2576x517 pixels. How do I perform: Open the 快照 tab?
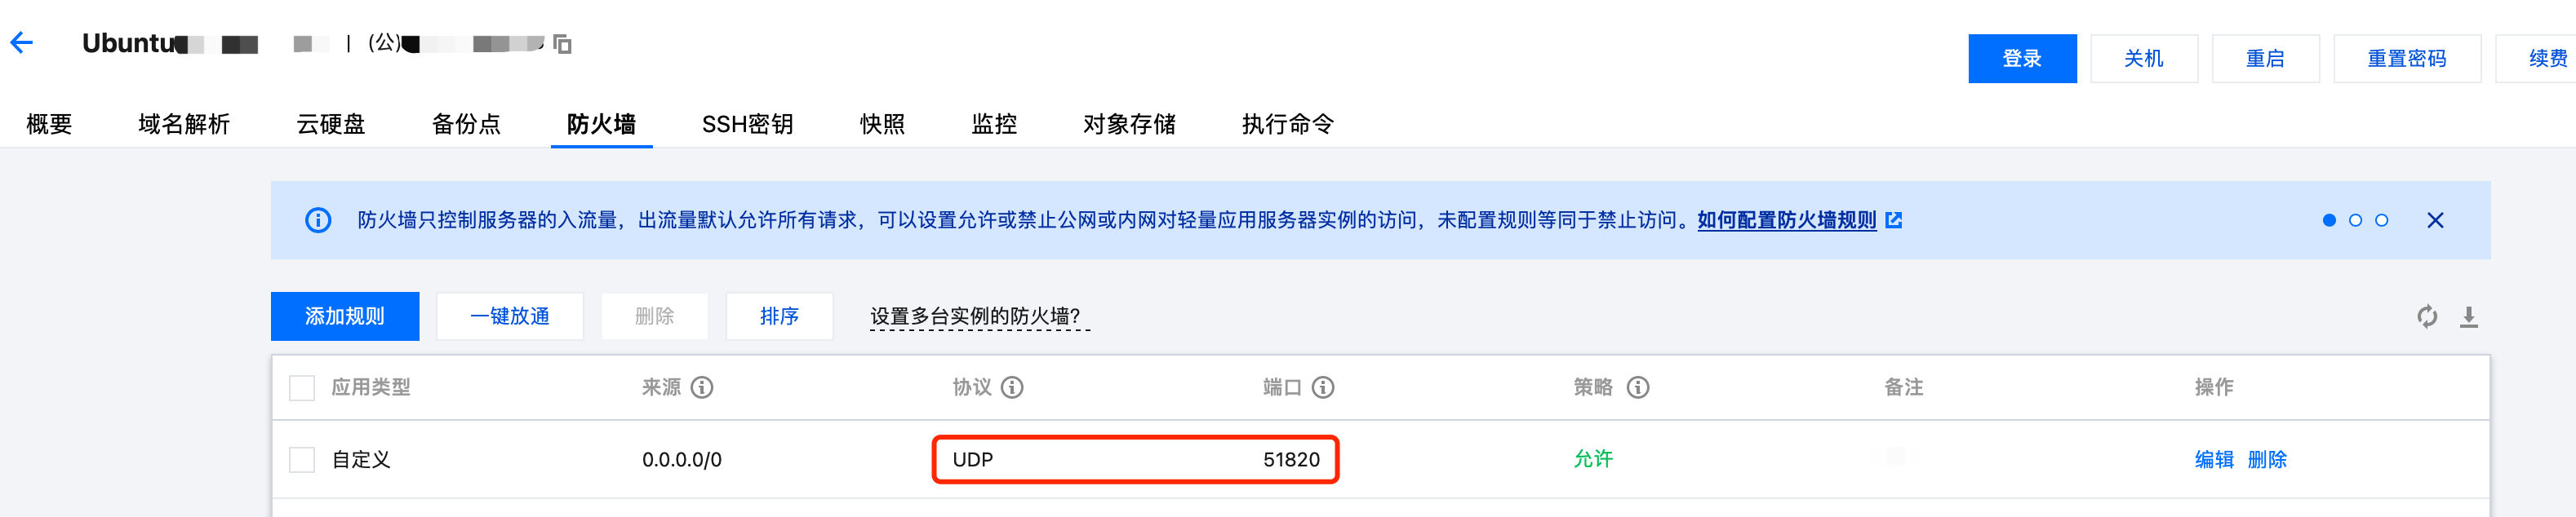882,124
